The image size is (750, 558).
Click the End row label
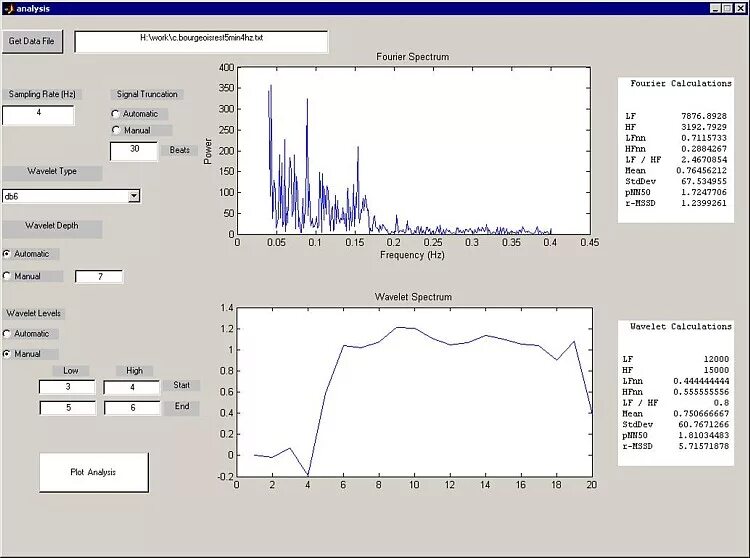[182, 406]
